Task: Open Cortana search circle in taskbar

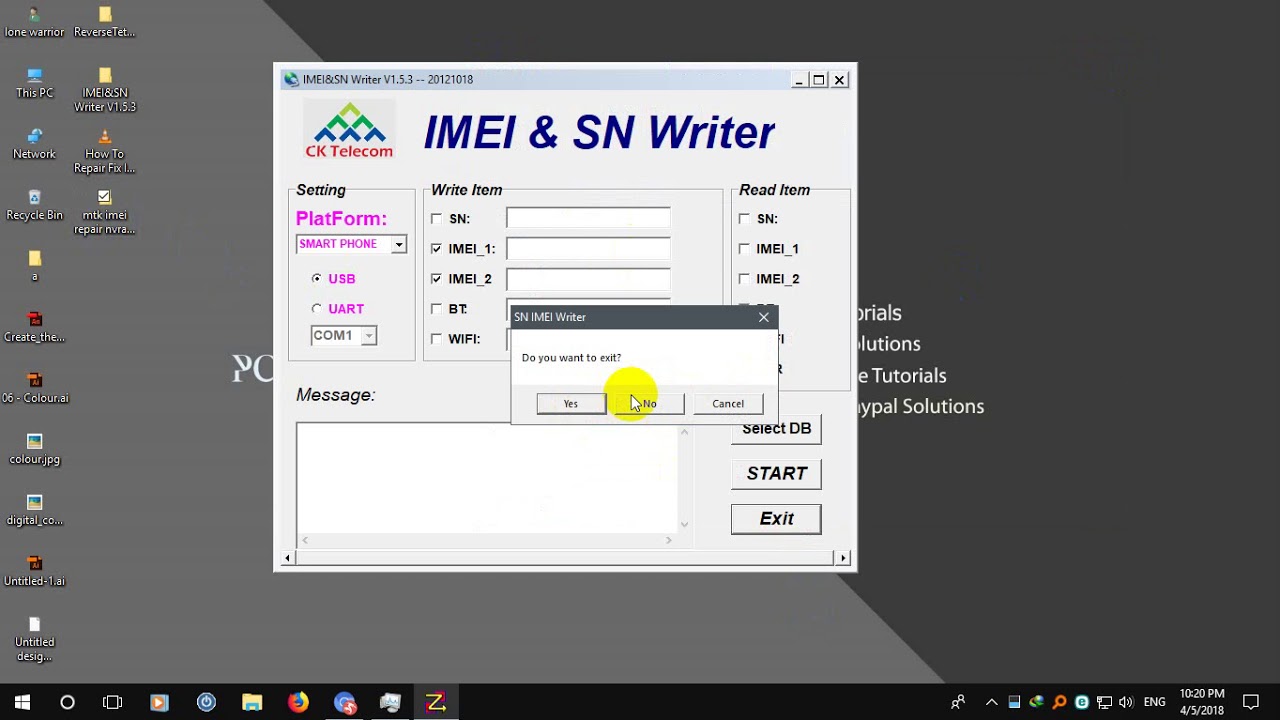Action: click(67, 702)
